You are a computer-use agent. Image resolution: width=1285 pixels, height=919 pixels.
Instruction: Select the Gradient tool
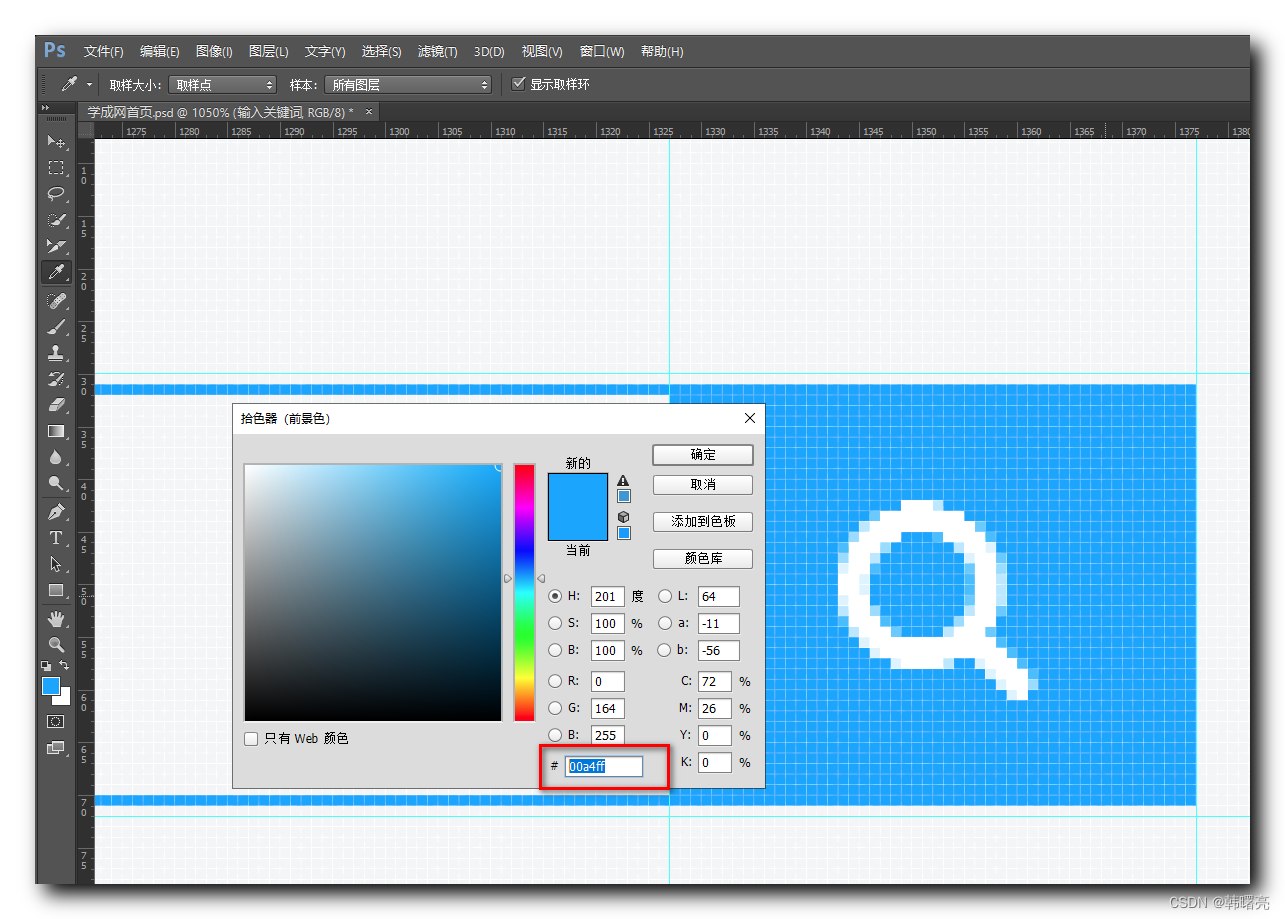click(x=56, y=431)
